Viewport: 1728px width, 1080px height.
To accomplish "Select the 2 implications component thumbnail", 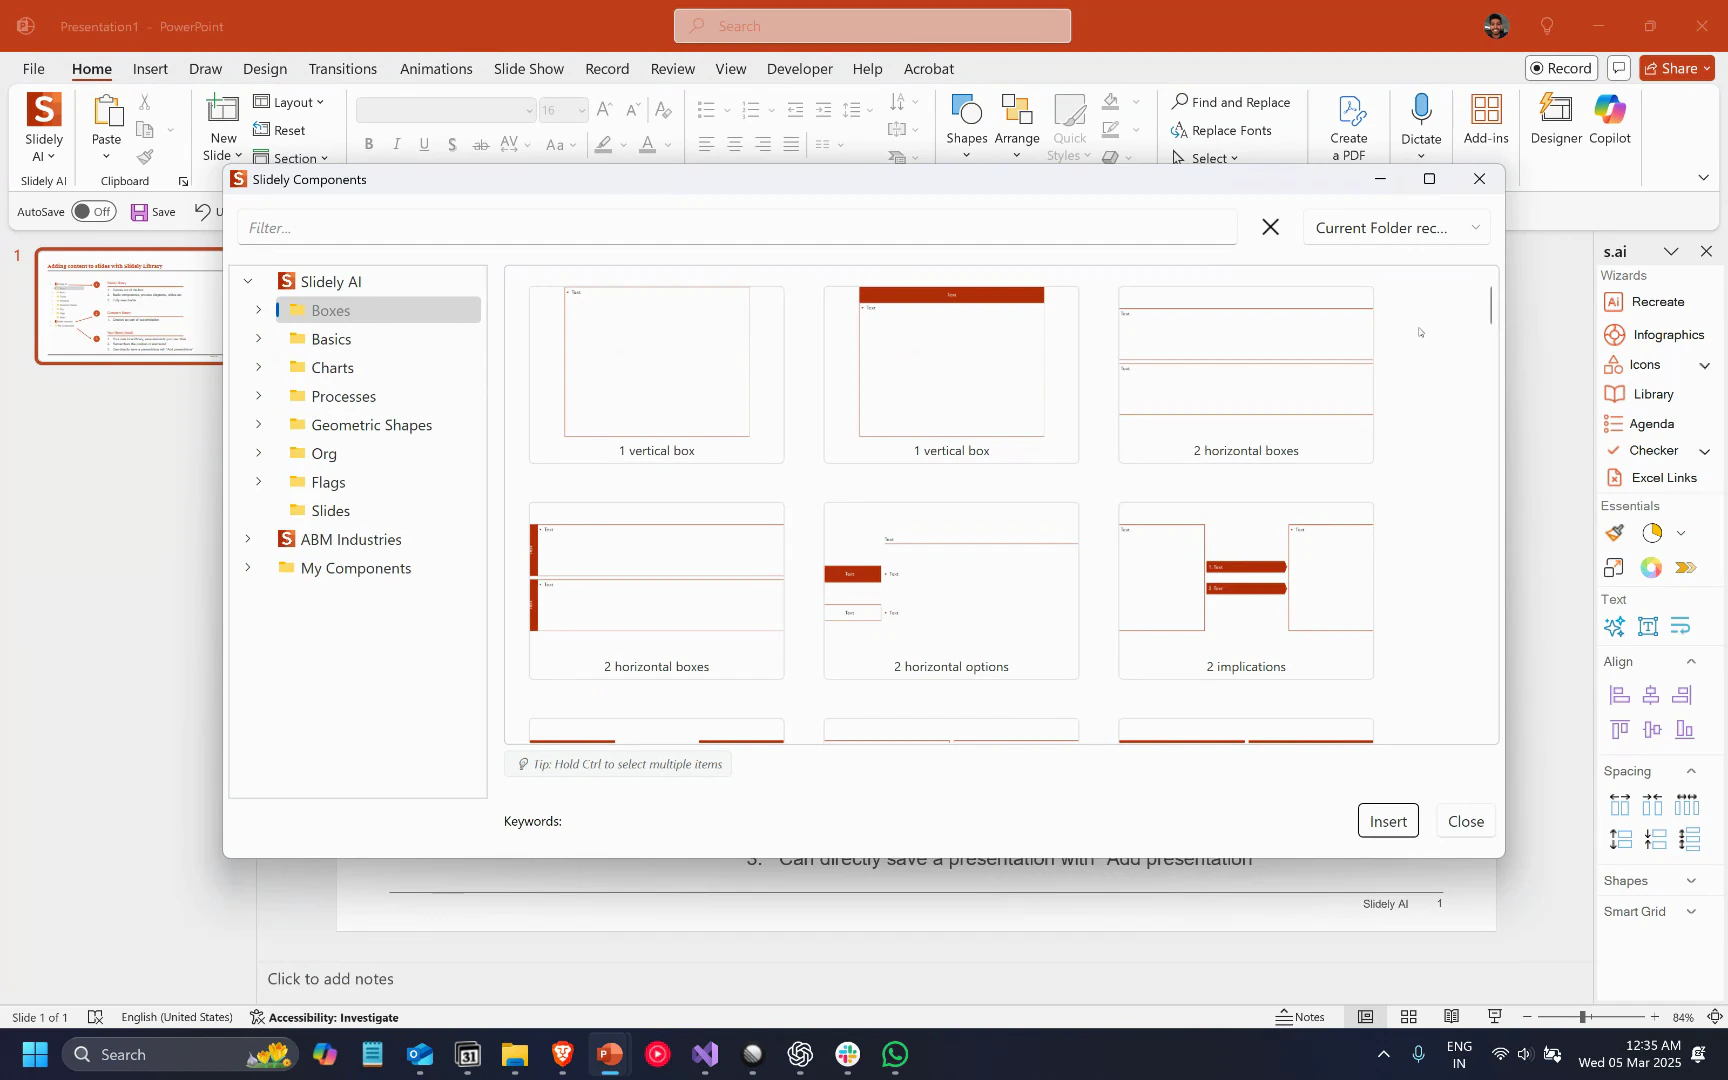I will (x=1245, y=590).
